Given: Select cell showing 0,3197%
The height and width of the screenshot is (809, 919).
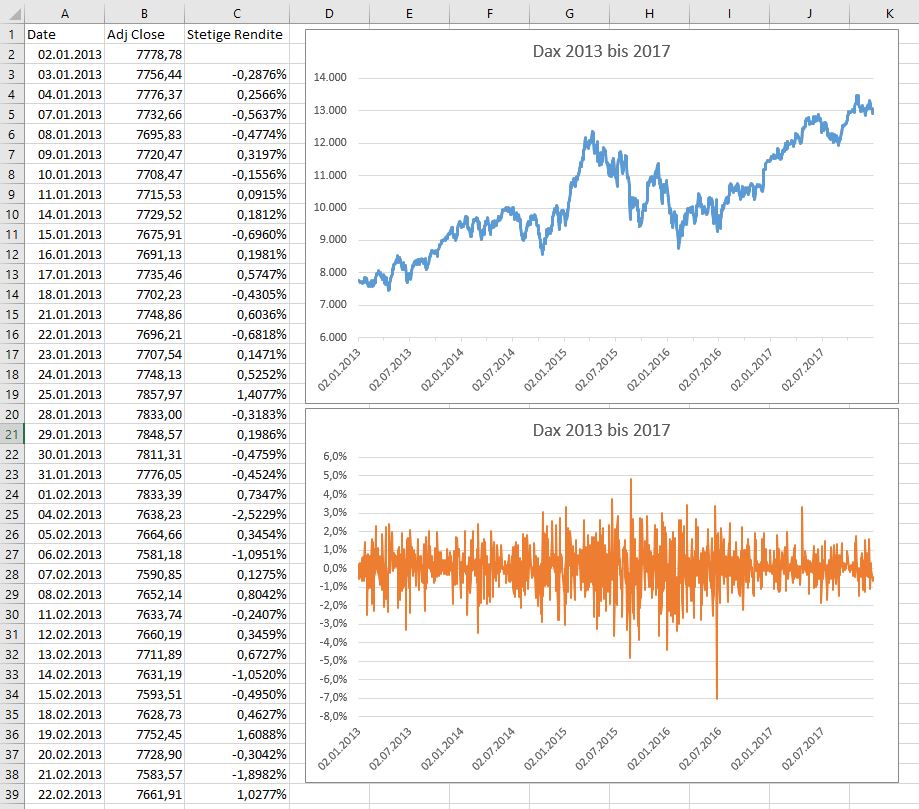Looking at the screenshot, I should (x=237, y=154).
